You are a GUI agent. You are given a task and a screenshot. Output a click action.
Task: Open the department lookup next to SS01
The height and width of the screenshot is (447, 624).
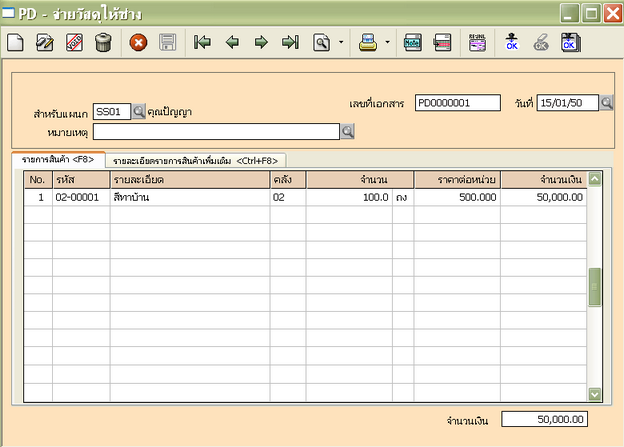(139, 111)
